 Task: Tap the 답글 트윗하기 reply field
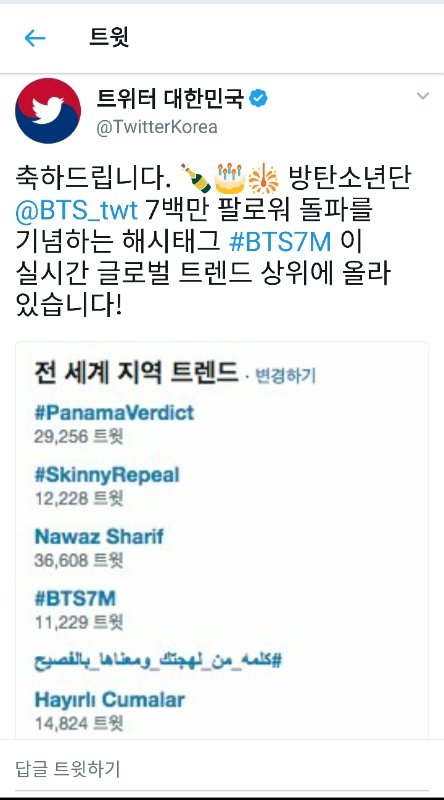click(x=222, y=768)
